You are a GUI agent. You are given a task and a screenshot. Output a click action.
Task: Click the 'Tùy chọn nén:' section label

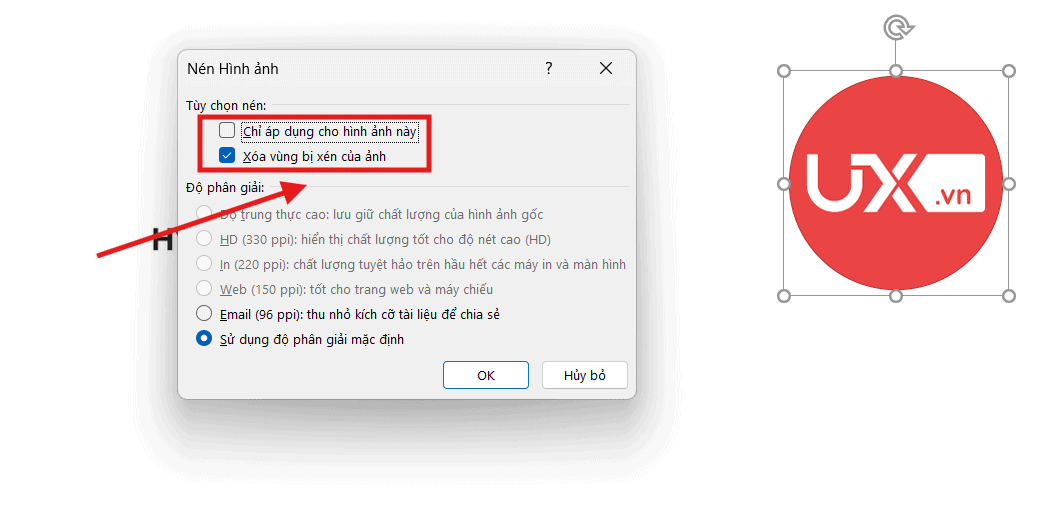(x=227, y=104)
